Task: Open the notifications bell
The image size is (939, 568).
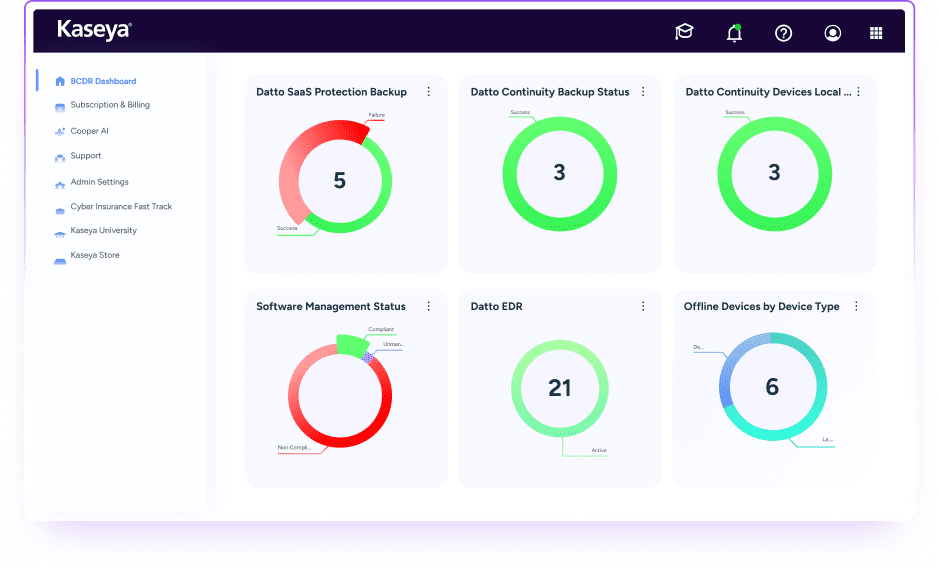Action: (734, 33)
